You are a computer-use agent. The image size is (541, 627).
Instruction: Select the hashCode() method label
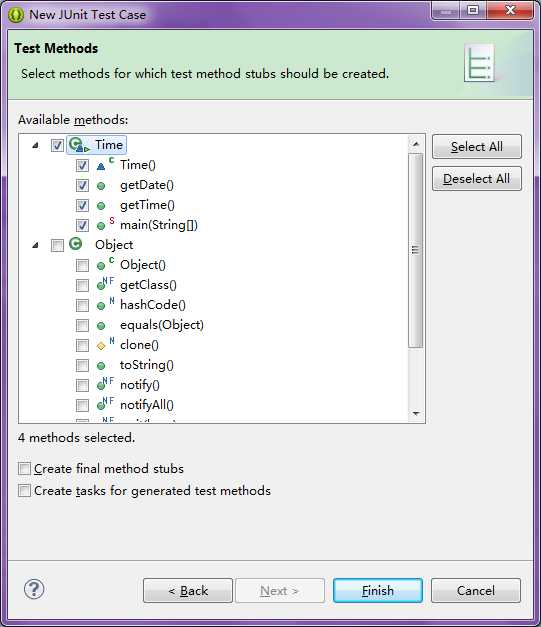click(153, 305)
